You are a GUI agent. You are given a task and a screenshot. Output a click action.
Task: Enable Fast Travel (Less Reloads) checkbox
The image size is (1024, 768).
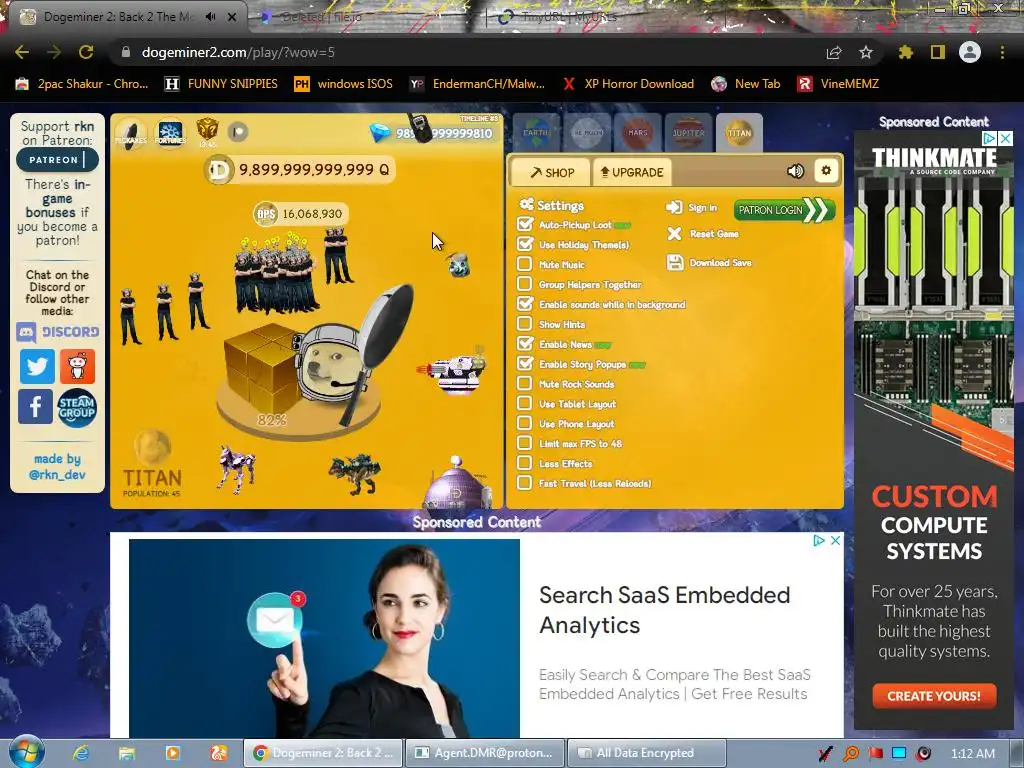point(524,483)
